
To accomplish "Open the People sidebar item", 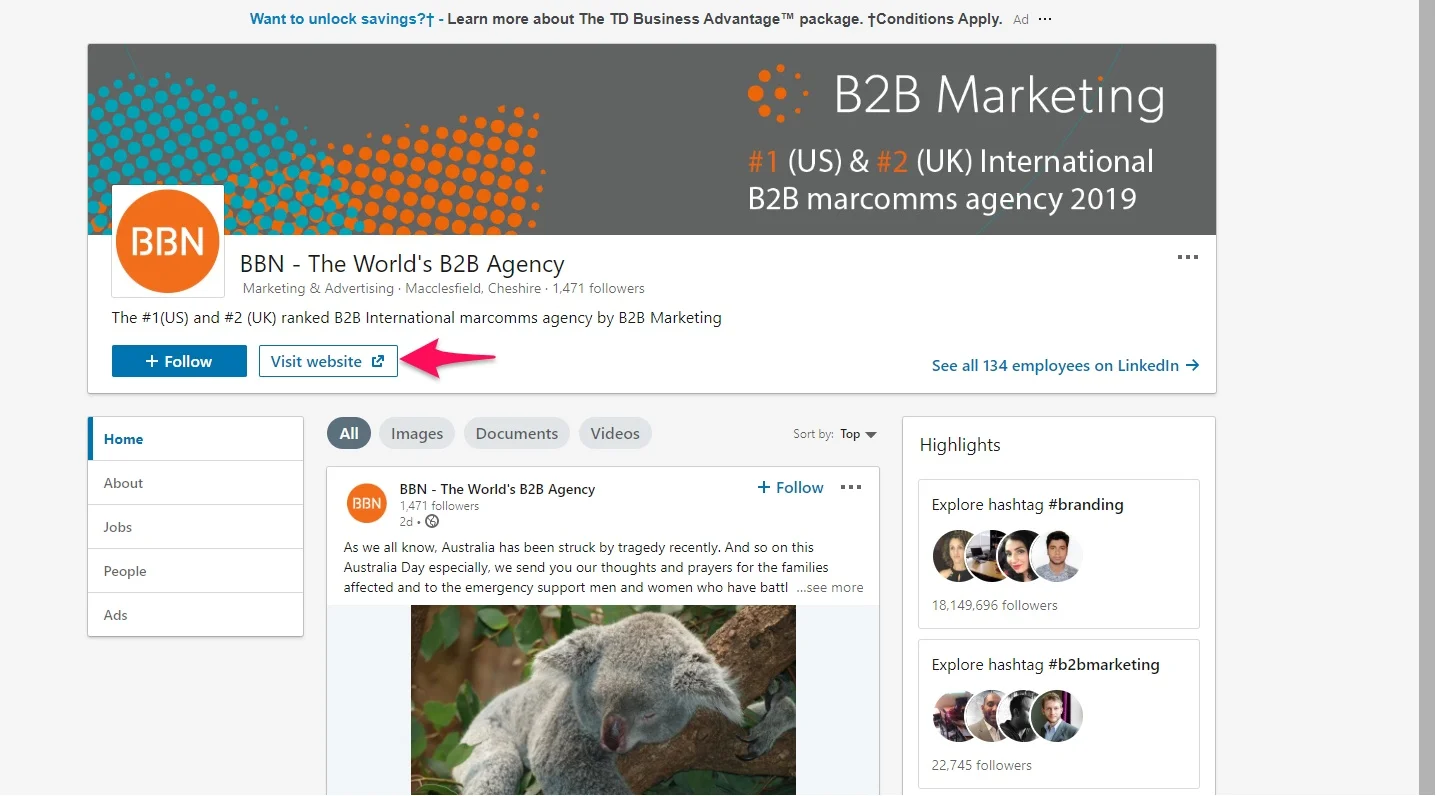I will tap(196, 571).
